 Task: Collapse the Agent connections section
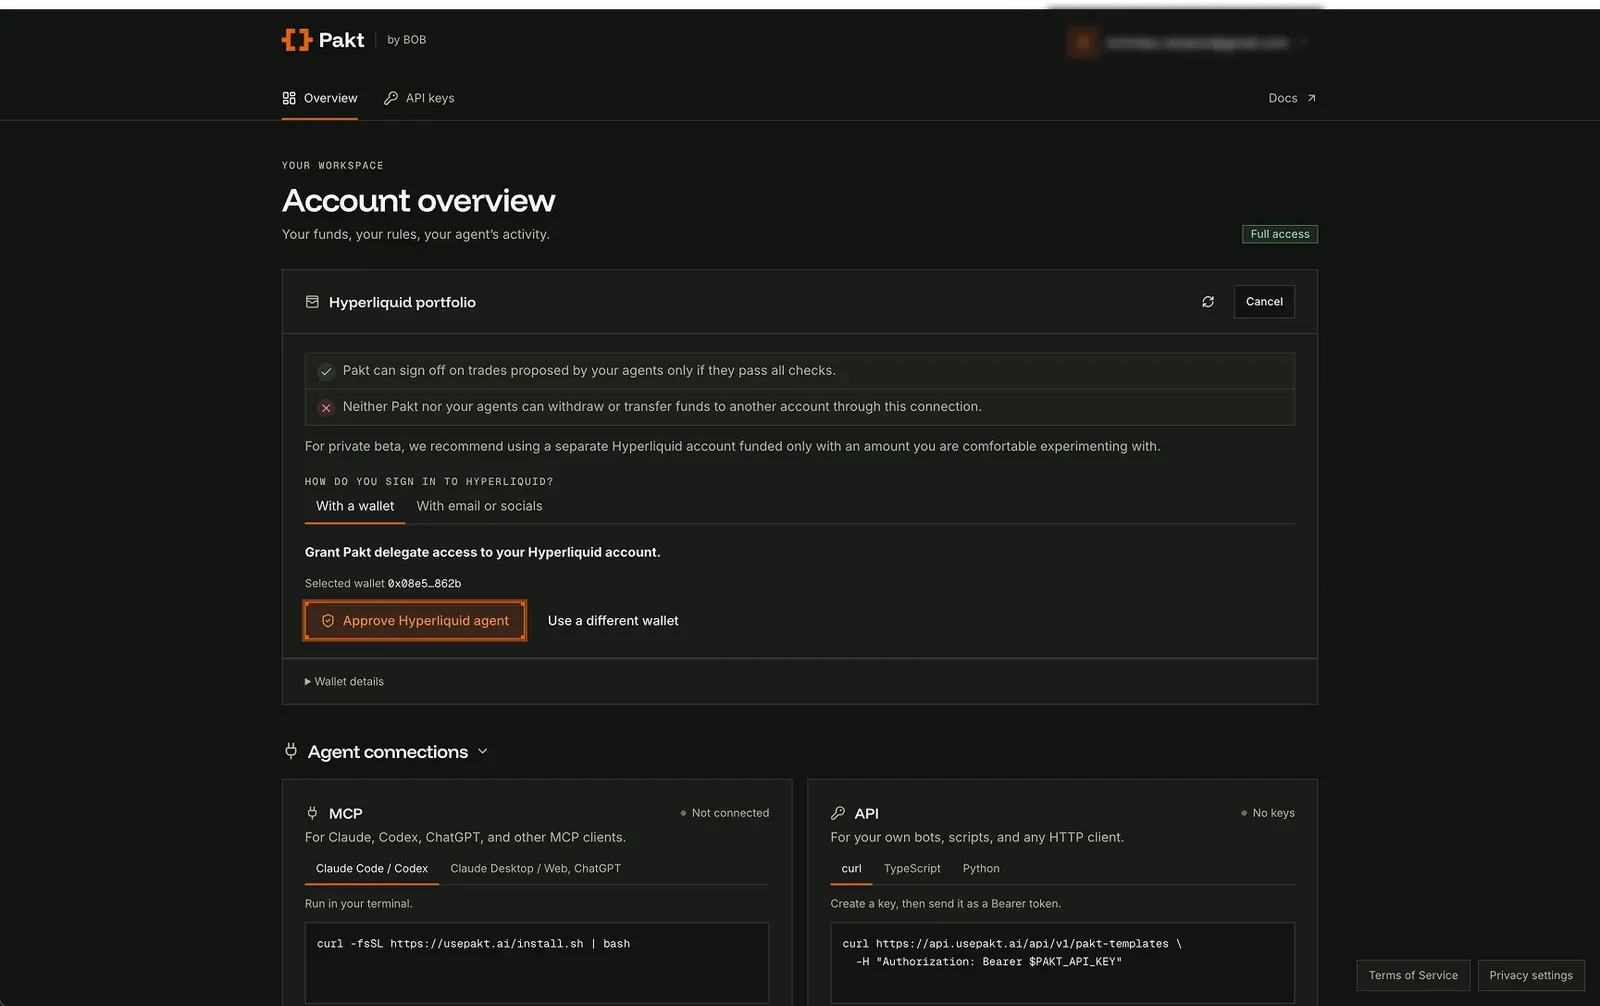(x=483, y=751)
